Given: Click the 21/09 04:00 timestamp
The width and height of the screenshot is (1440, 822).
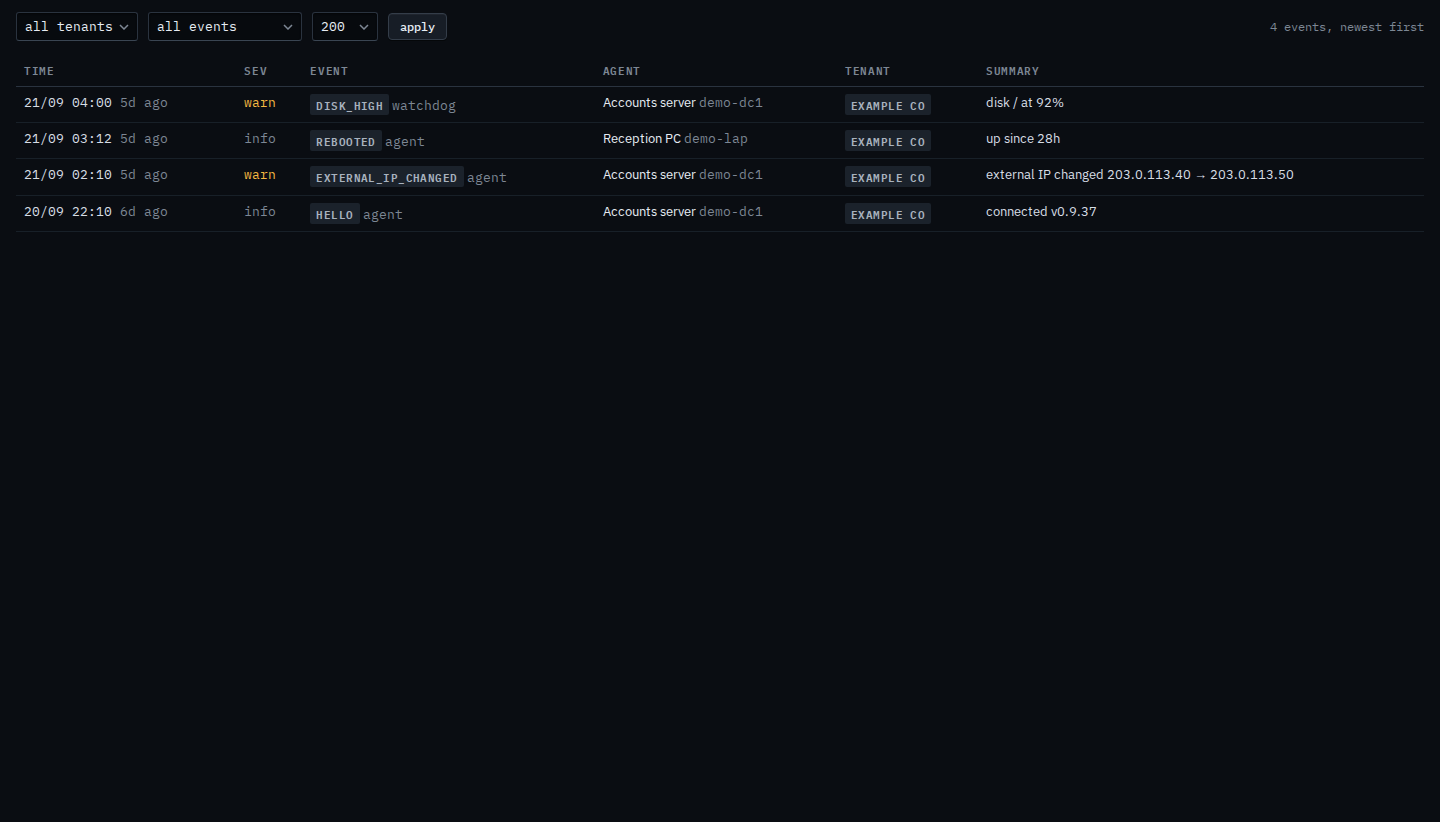Looking at the screenshot, I should [x=68, y=103].
